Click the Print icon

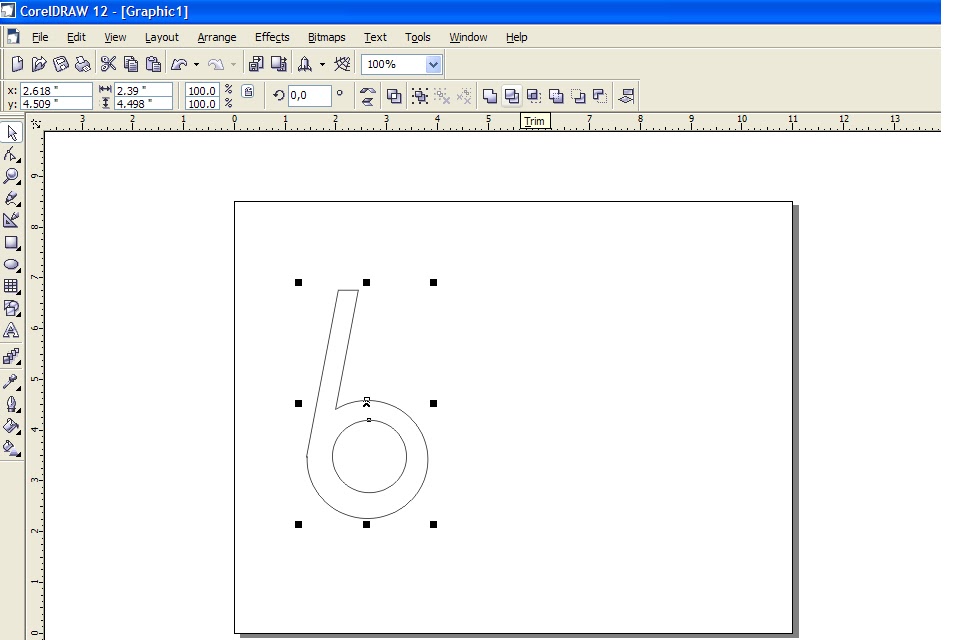pos(83,64)
